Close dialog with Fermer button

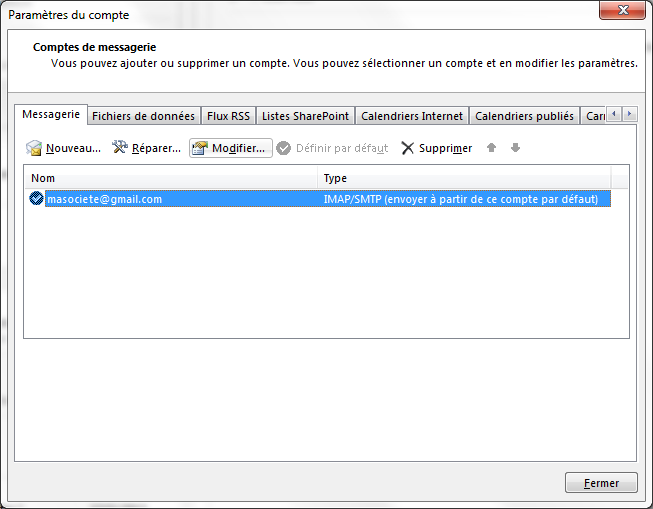[x=601, y=483]
